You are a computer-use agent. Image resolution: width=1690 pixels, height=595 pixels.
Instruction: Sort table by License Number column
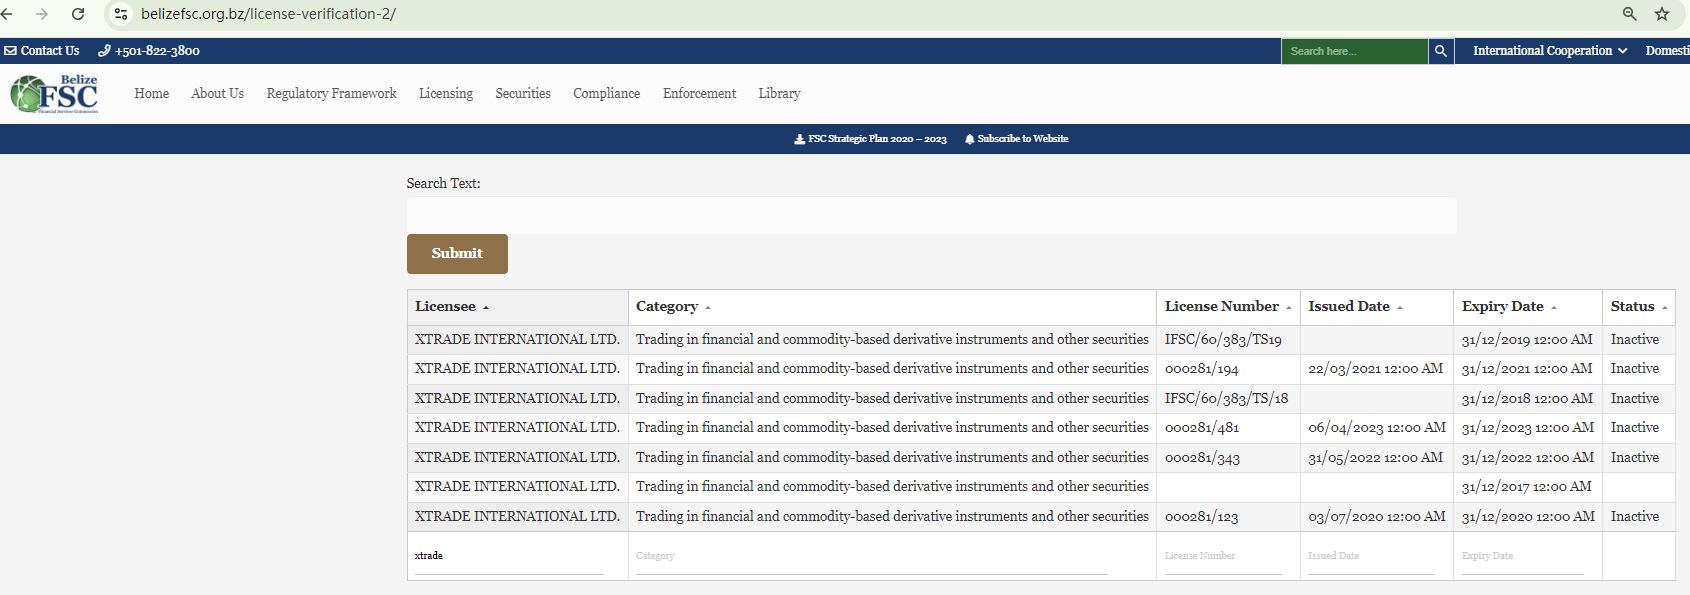[x=1228, y=307]
